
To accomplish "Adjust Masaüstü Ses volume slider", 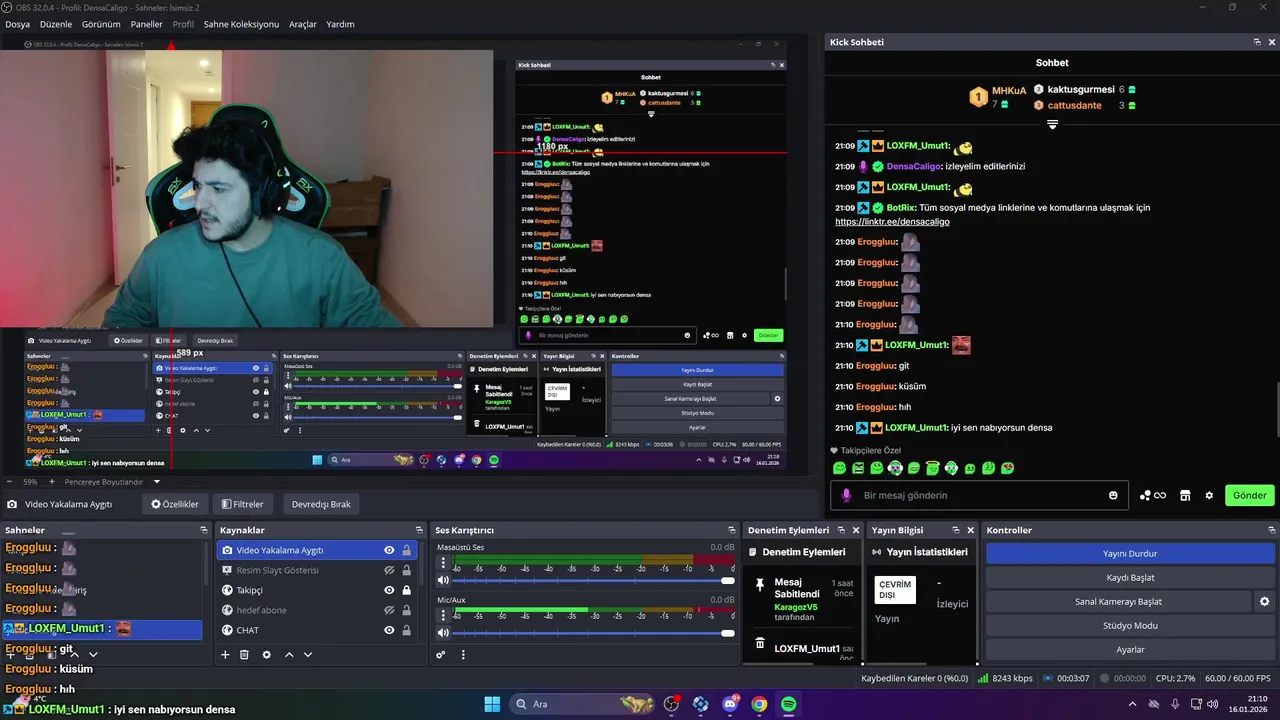I will click(x=594, y=580).
